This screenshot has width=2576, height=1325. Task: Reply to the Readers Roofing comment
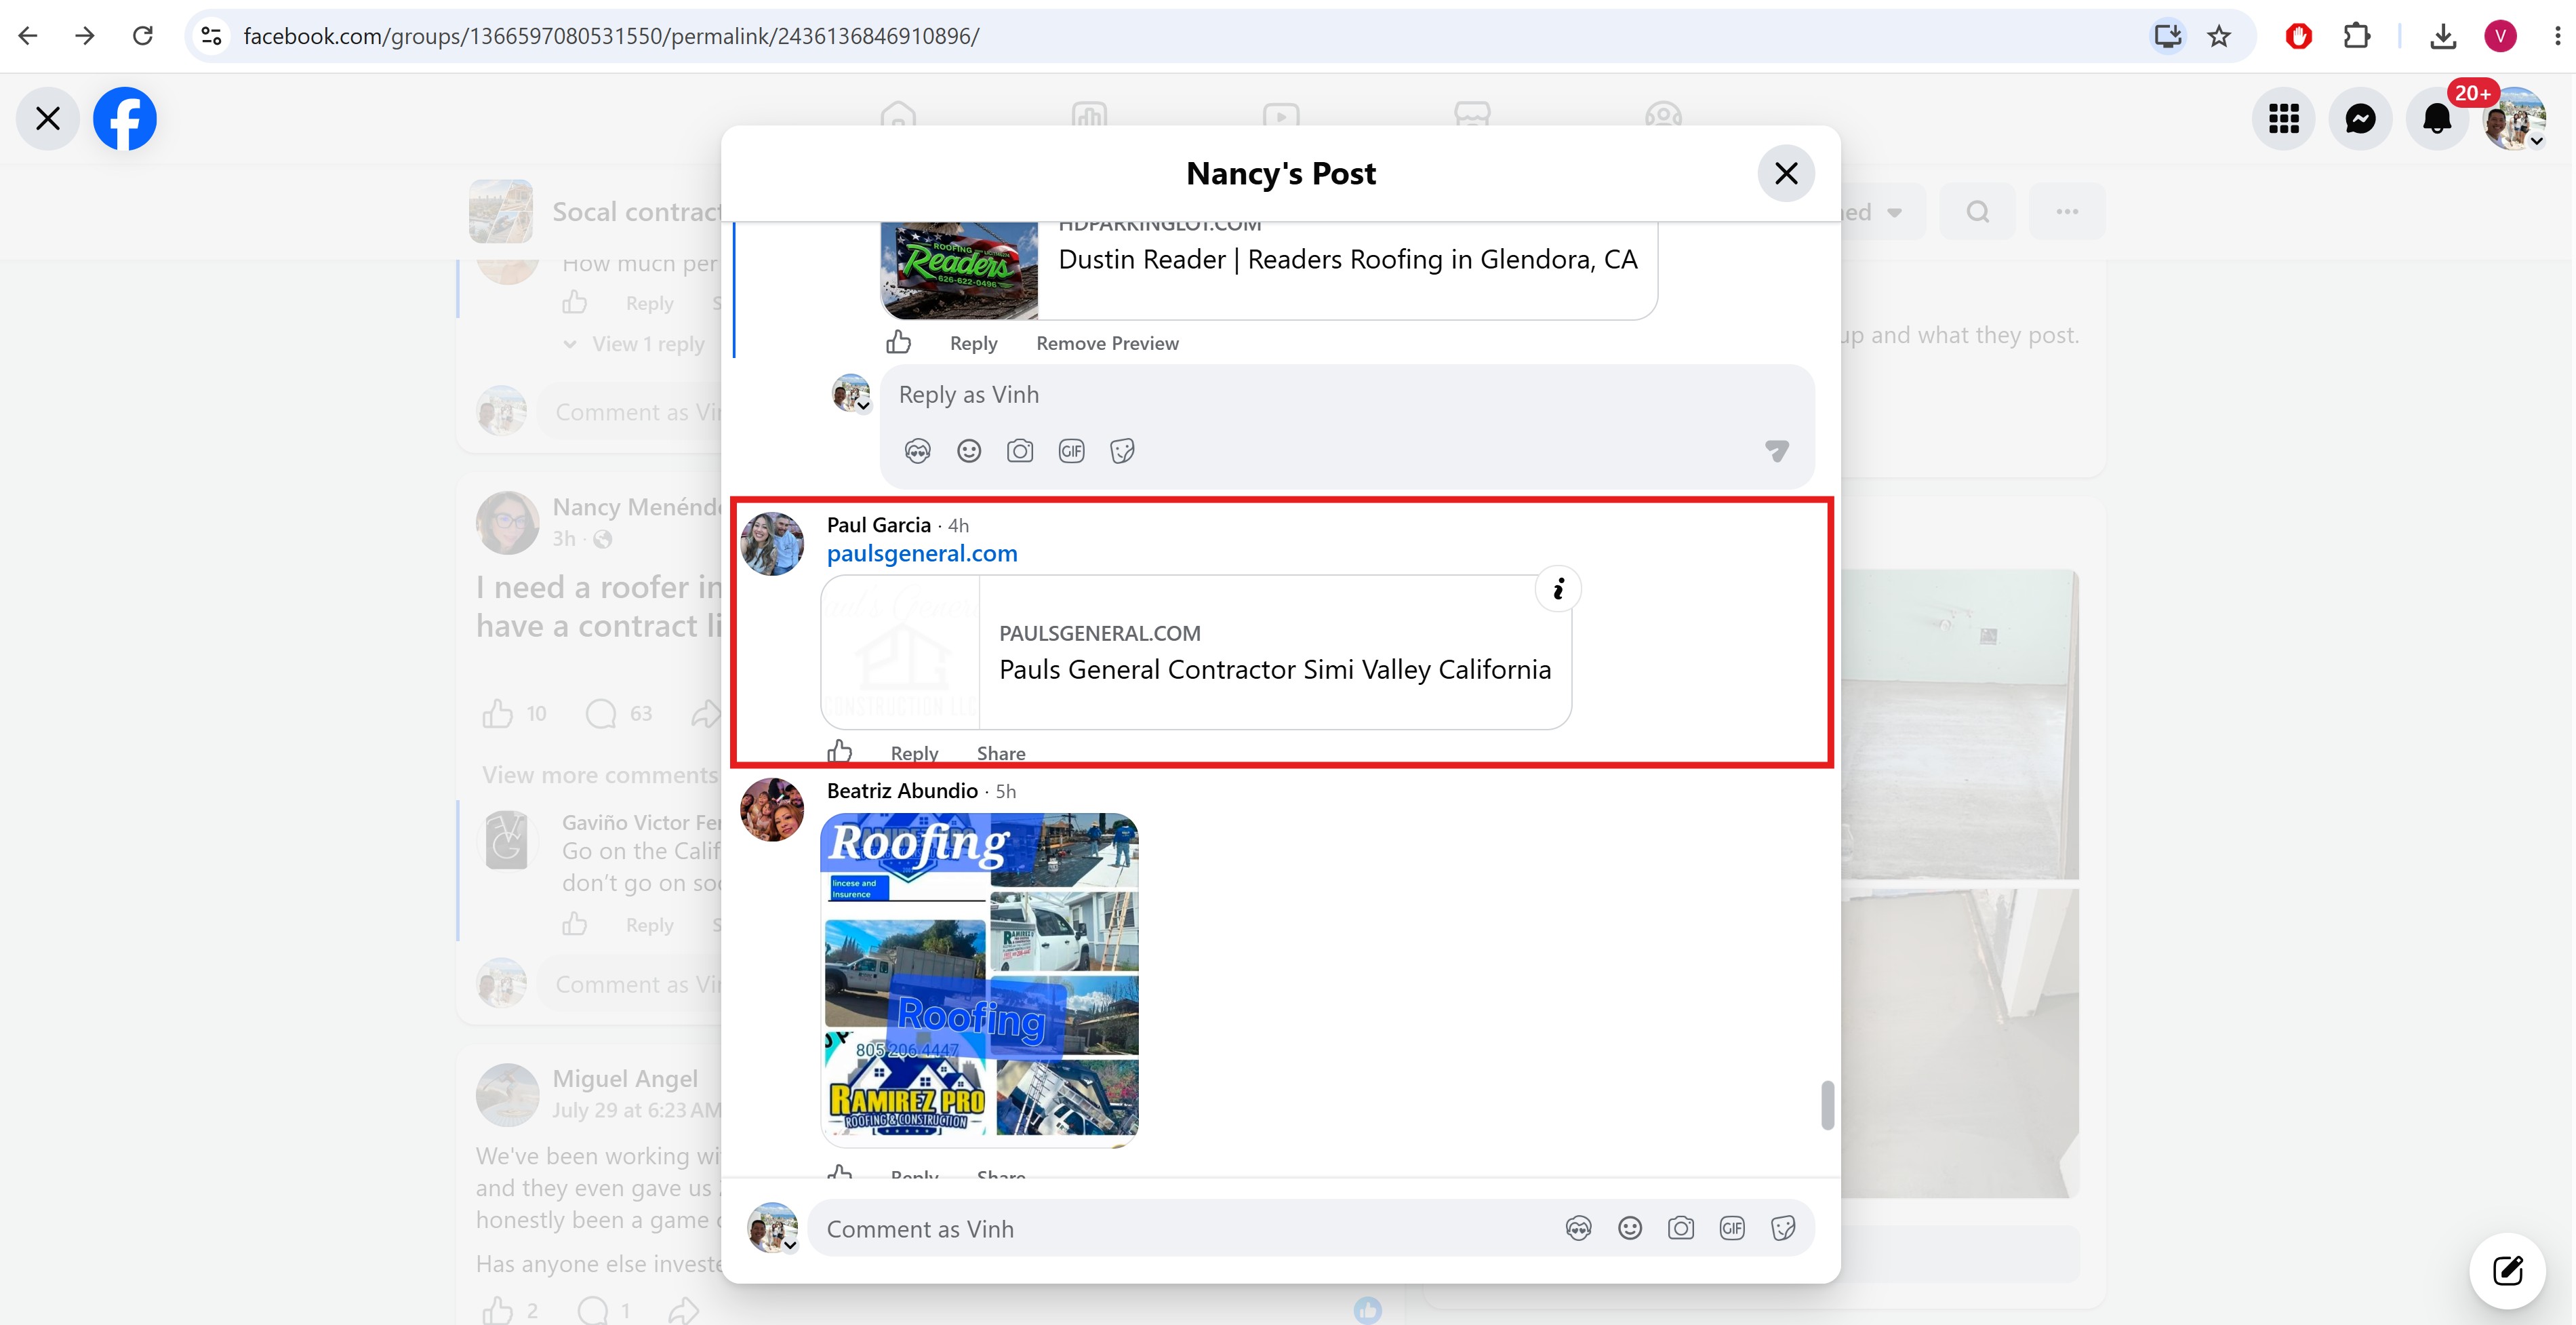tap(973, 343)
